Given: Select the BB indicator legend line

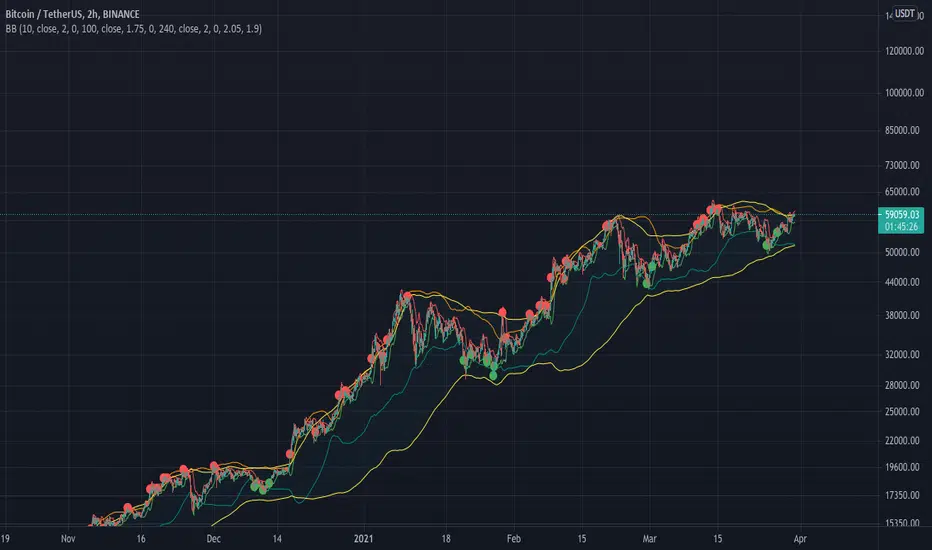Looking at the screenshot, I should pos(133,29).
